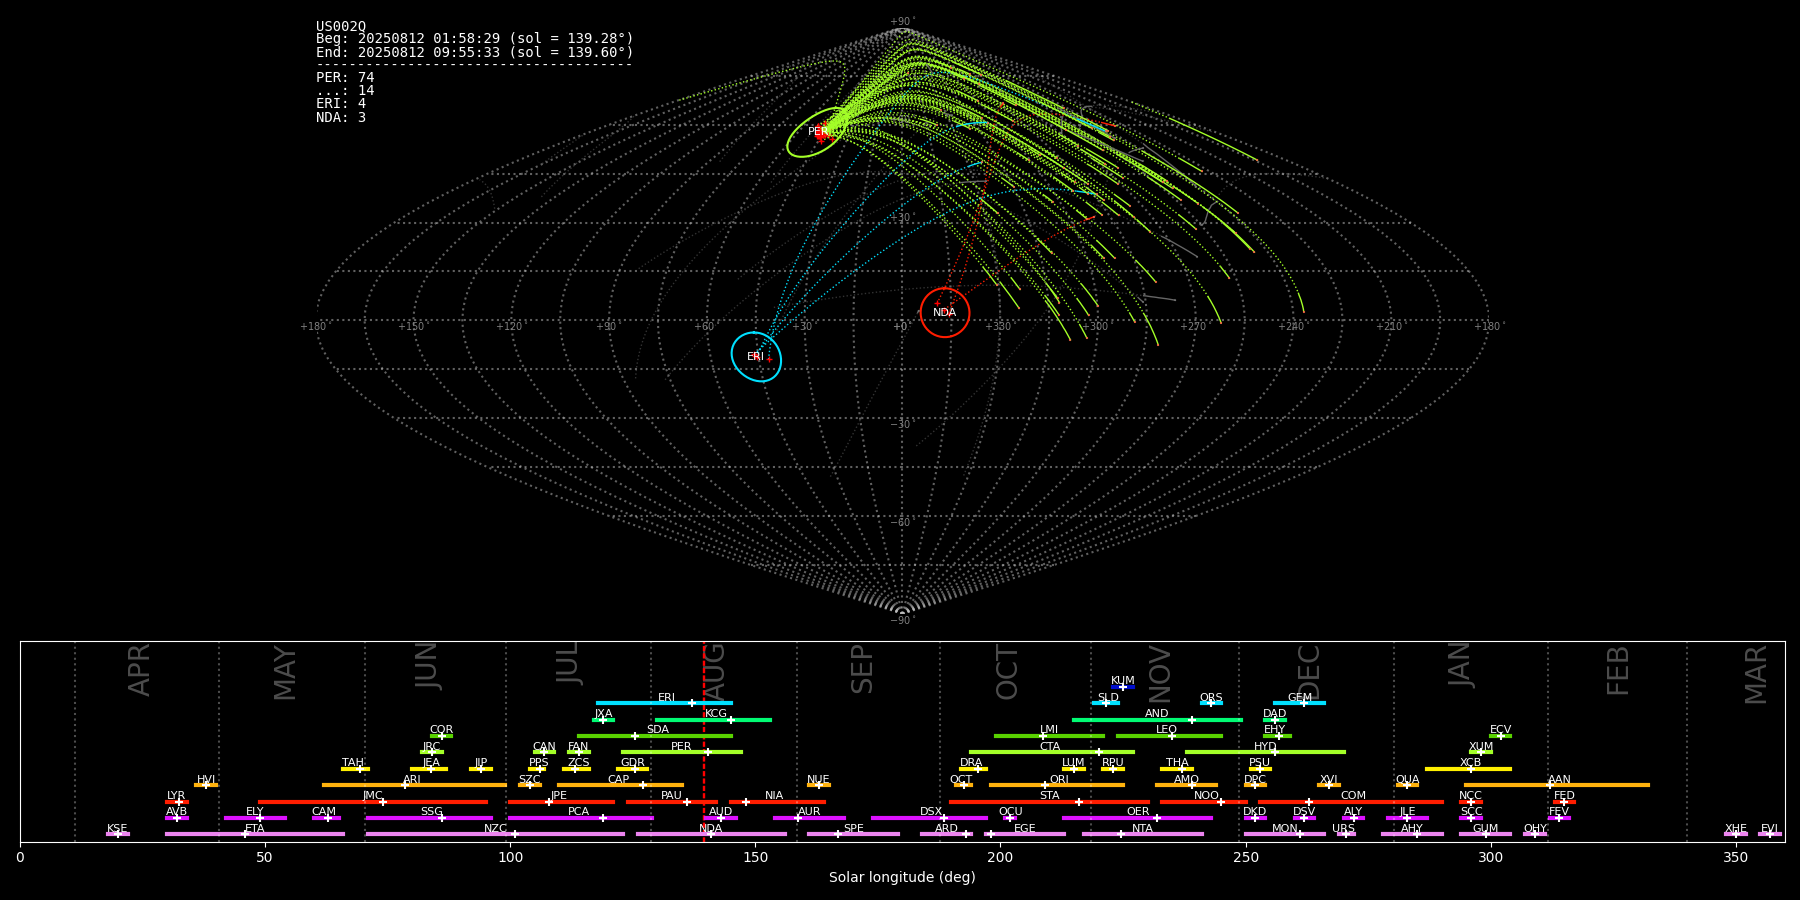
Task: Click the orange CAP shower bar
Action: click(x=620, y=785)
